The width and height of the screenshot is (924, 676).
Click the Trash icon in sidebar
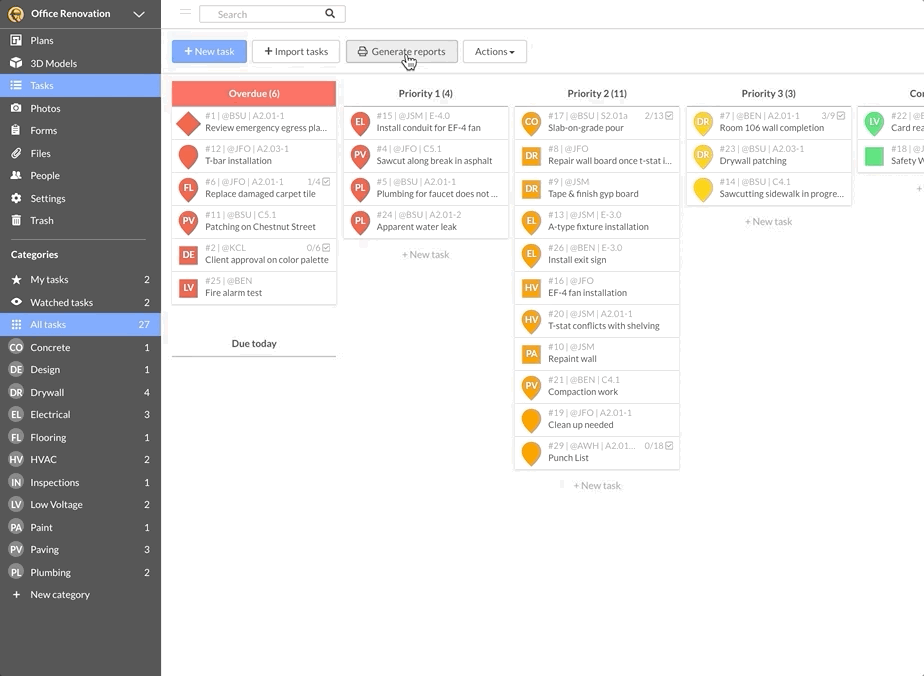click(x=16, y=220)
